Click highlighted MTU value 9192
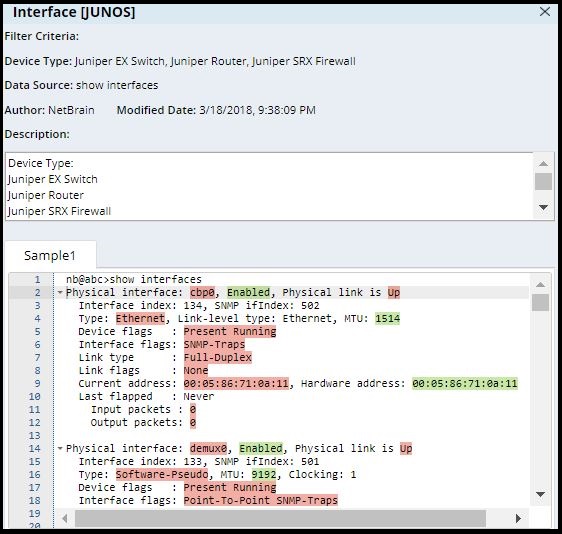This screenshot has width=562, height=534. coord(264,475)
